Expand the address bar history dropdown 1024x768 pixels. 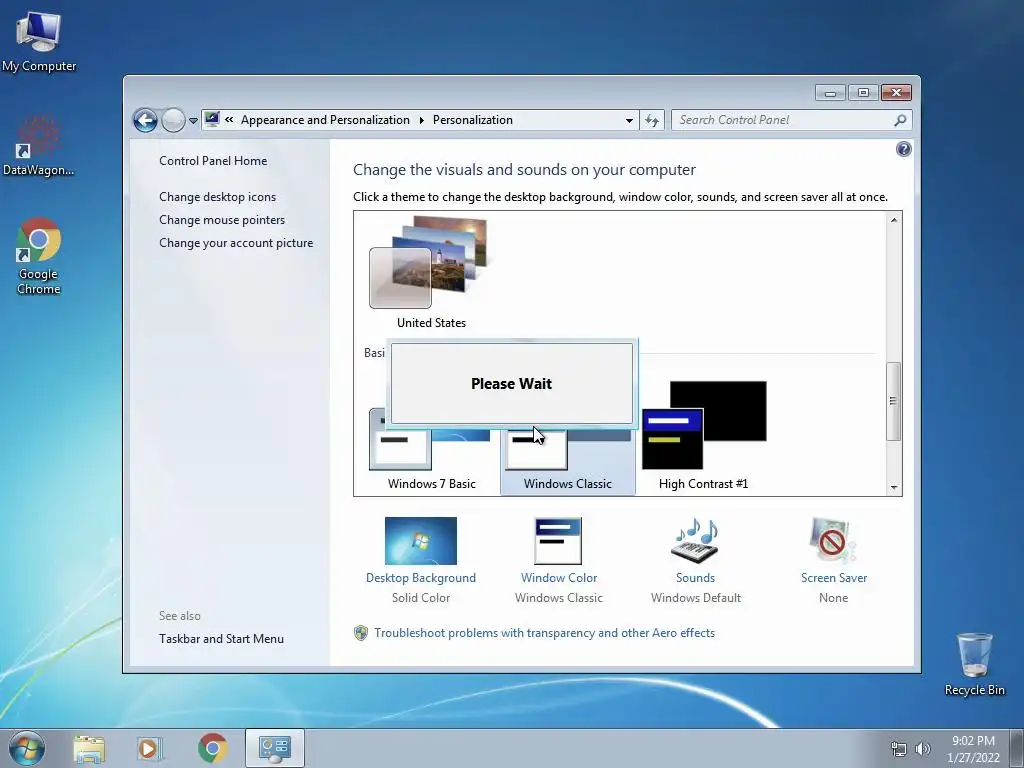629,120
